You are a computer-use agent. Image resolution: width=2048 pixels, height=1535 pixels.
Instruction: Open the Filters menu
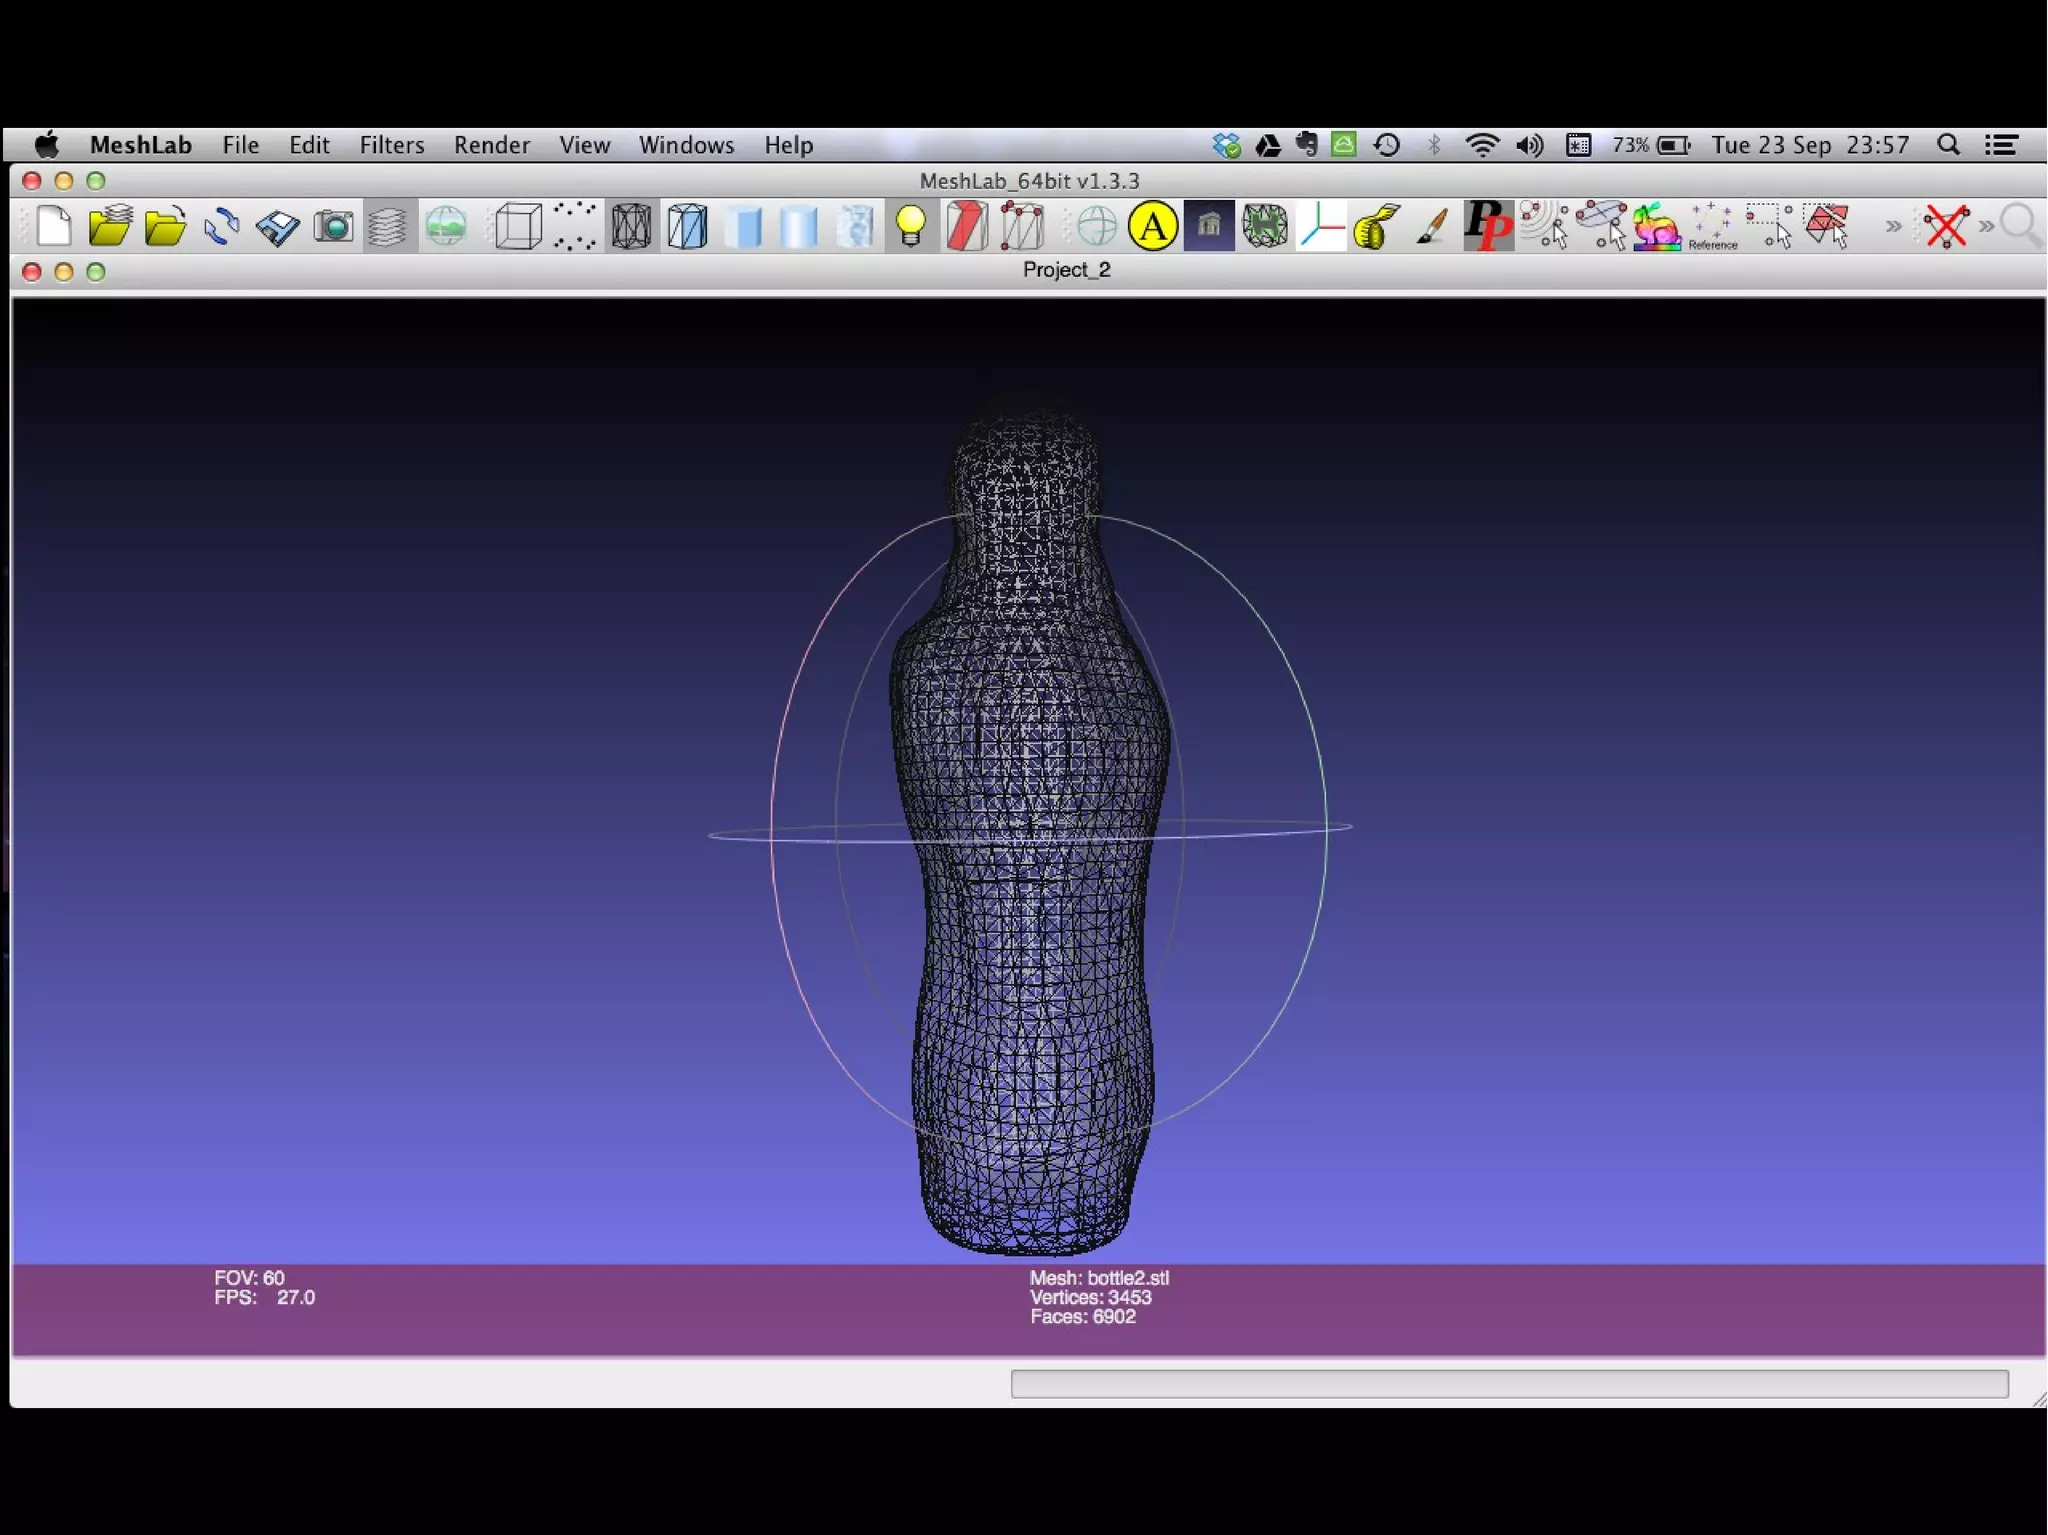tap(391, 145)
